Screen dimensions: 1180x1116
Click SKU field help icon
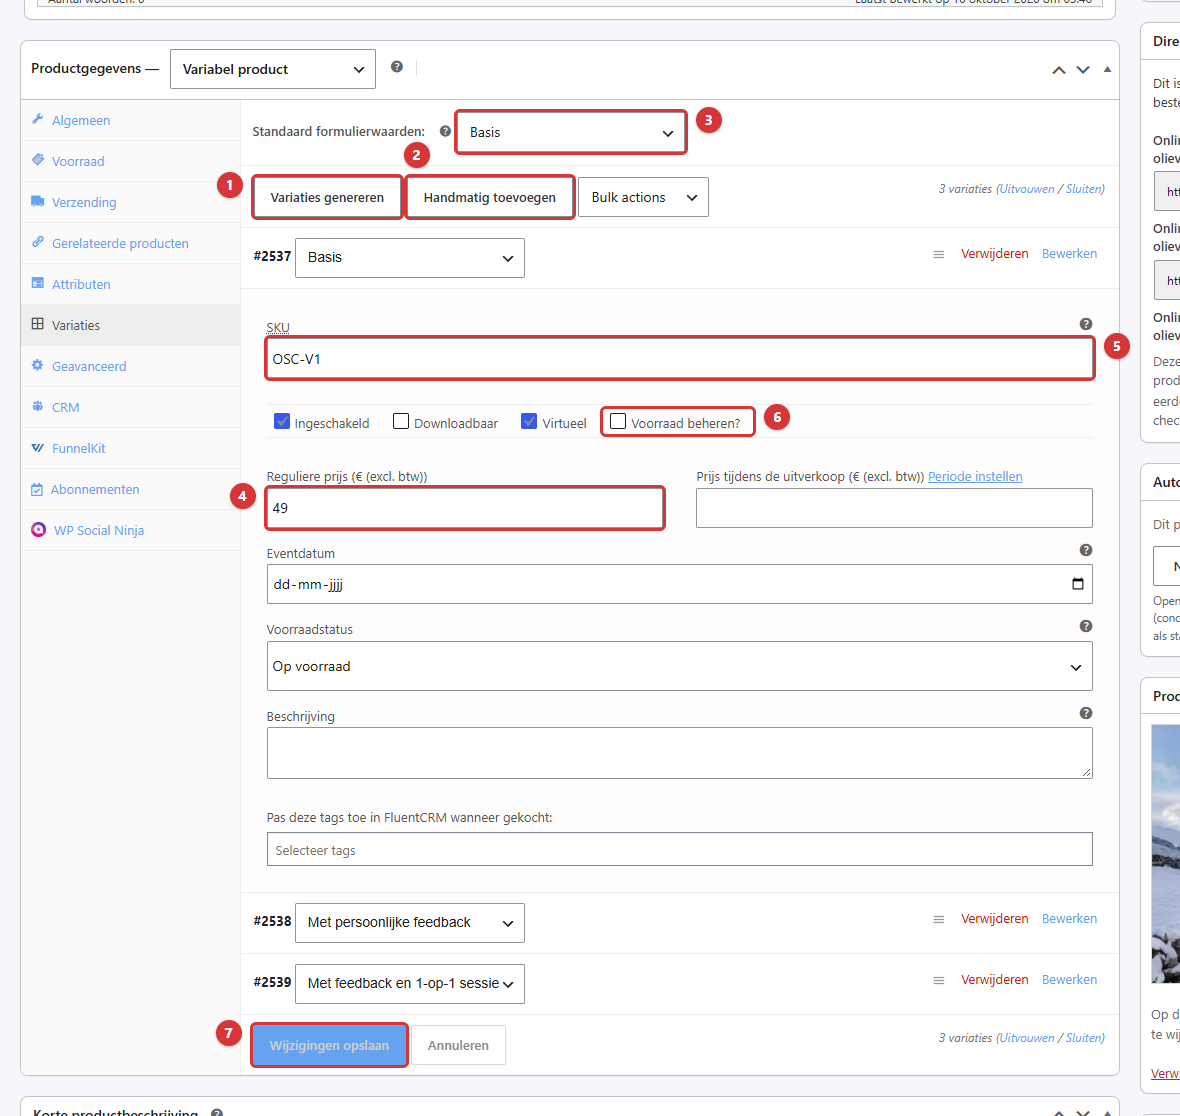[1086, 324]
